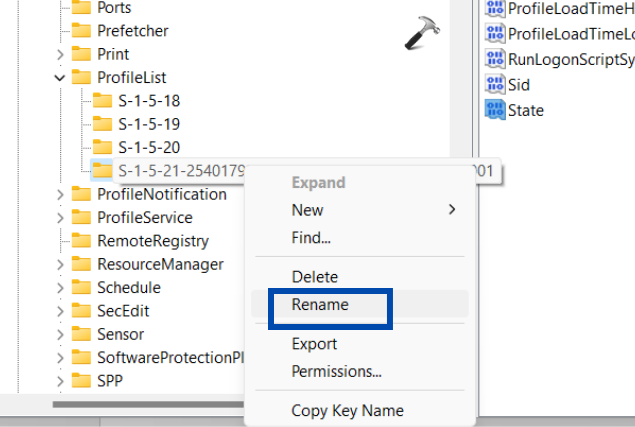Select the RunLogonScriptSync value name

(571, 59)
